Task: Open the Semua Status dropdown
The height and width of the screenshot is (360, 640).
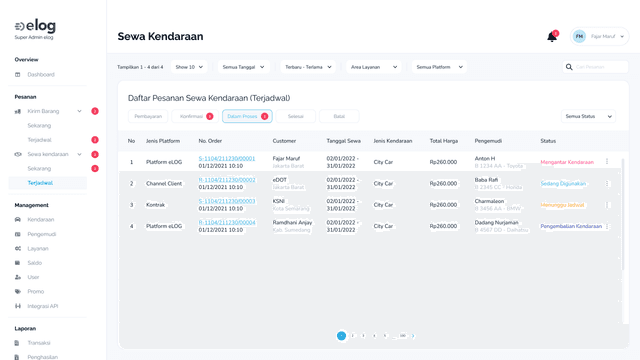Action: point(588,116)
